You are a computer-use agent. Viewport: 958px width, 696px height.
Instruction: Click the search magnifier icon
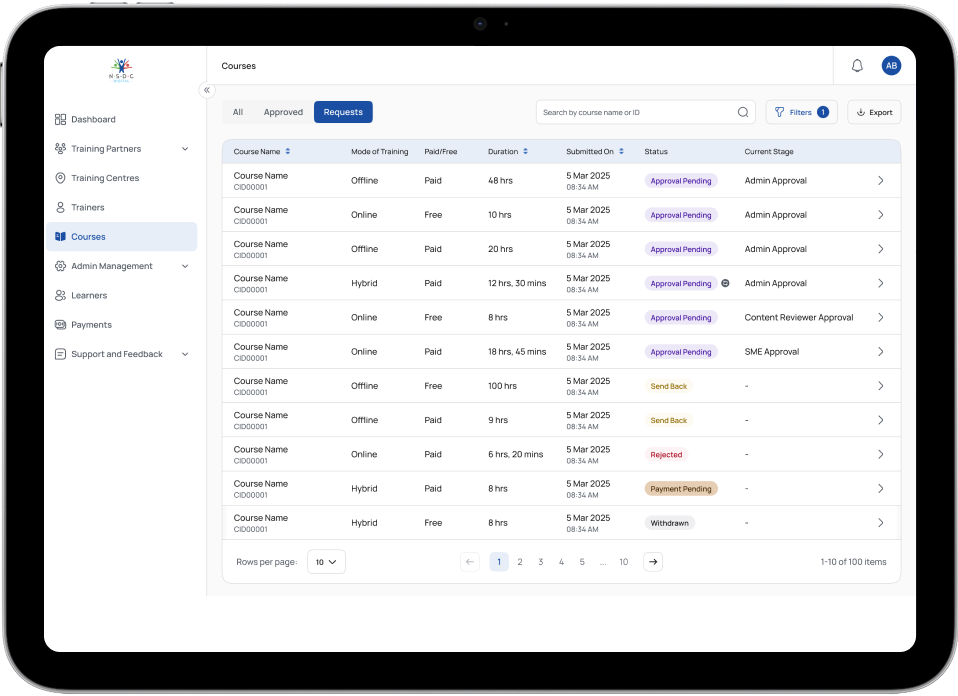coord(743,112)
